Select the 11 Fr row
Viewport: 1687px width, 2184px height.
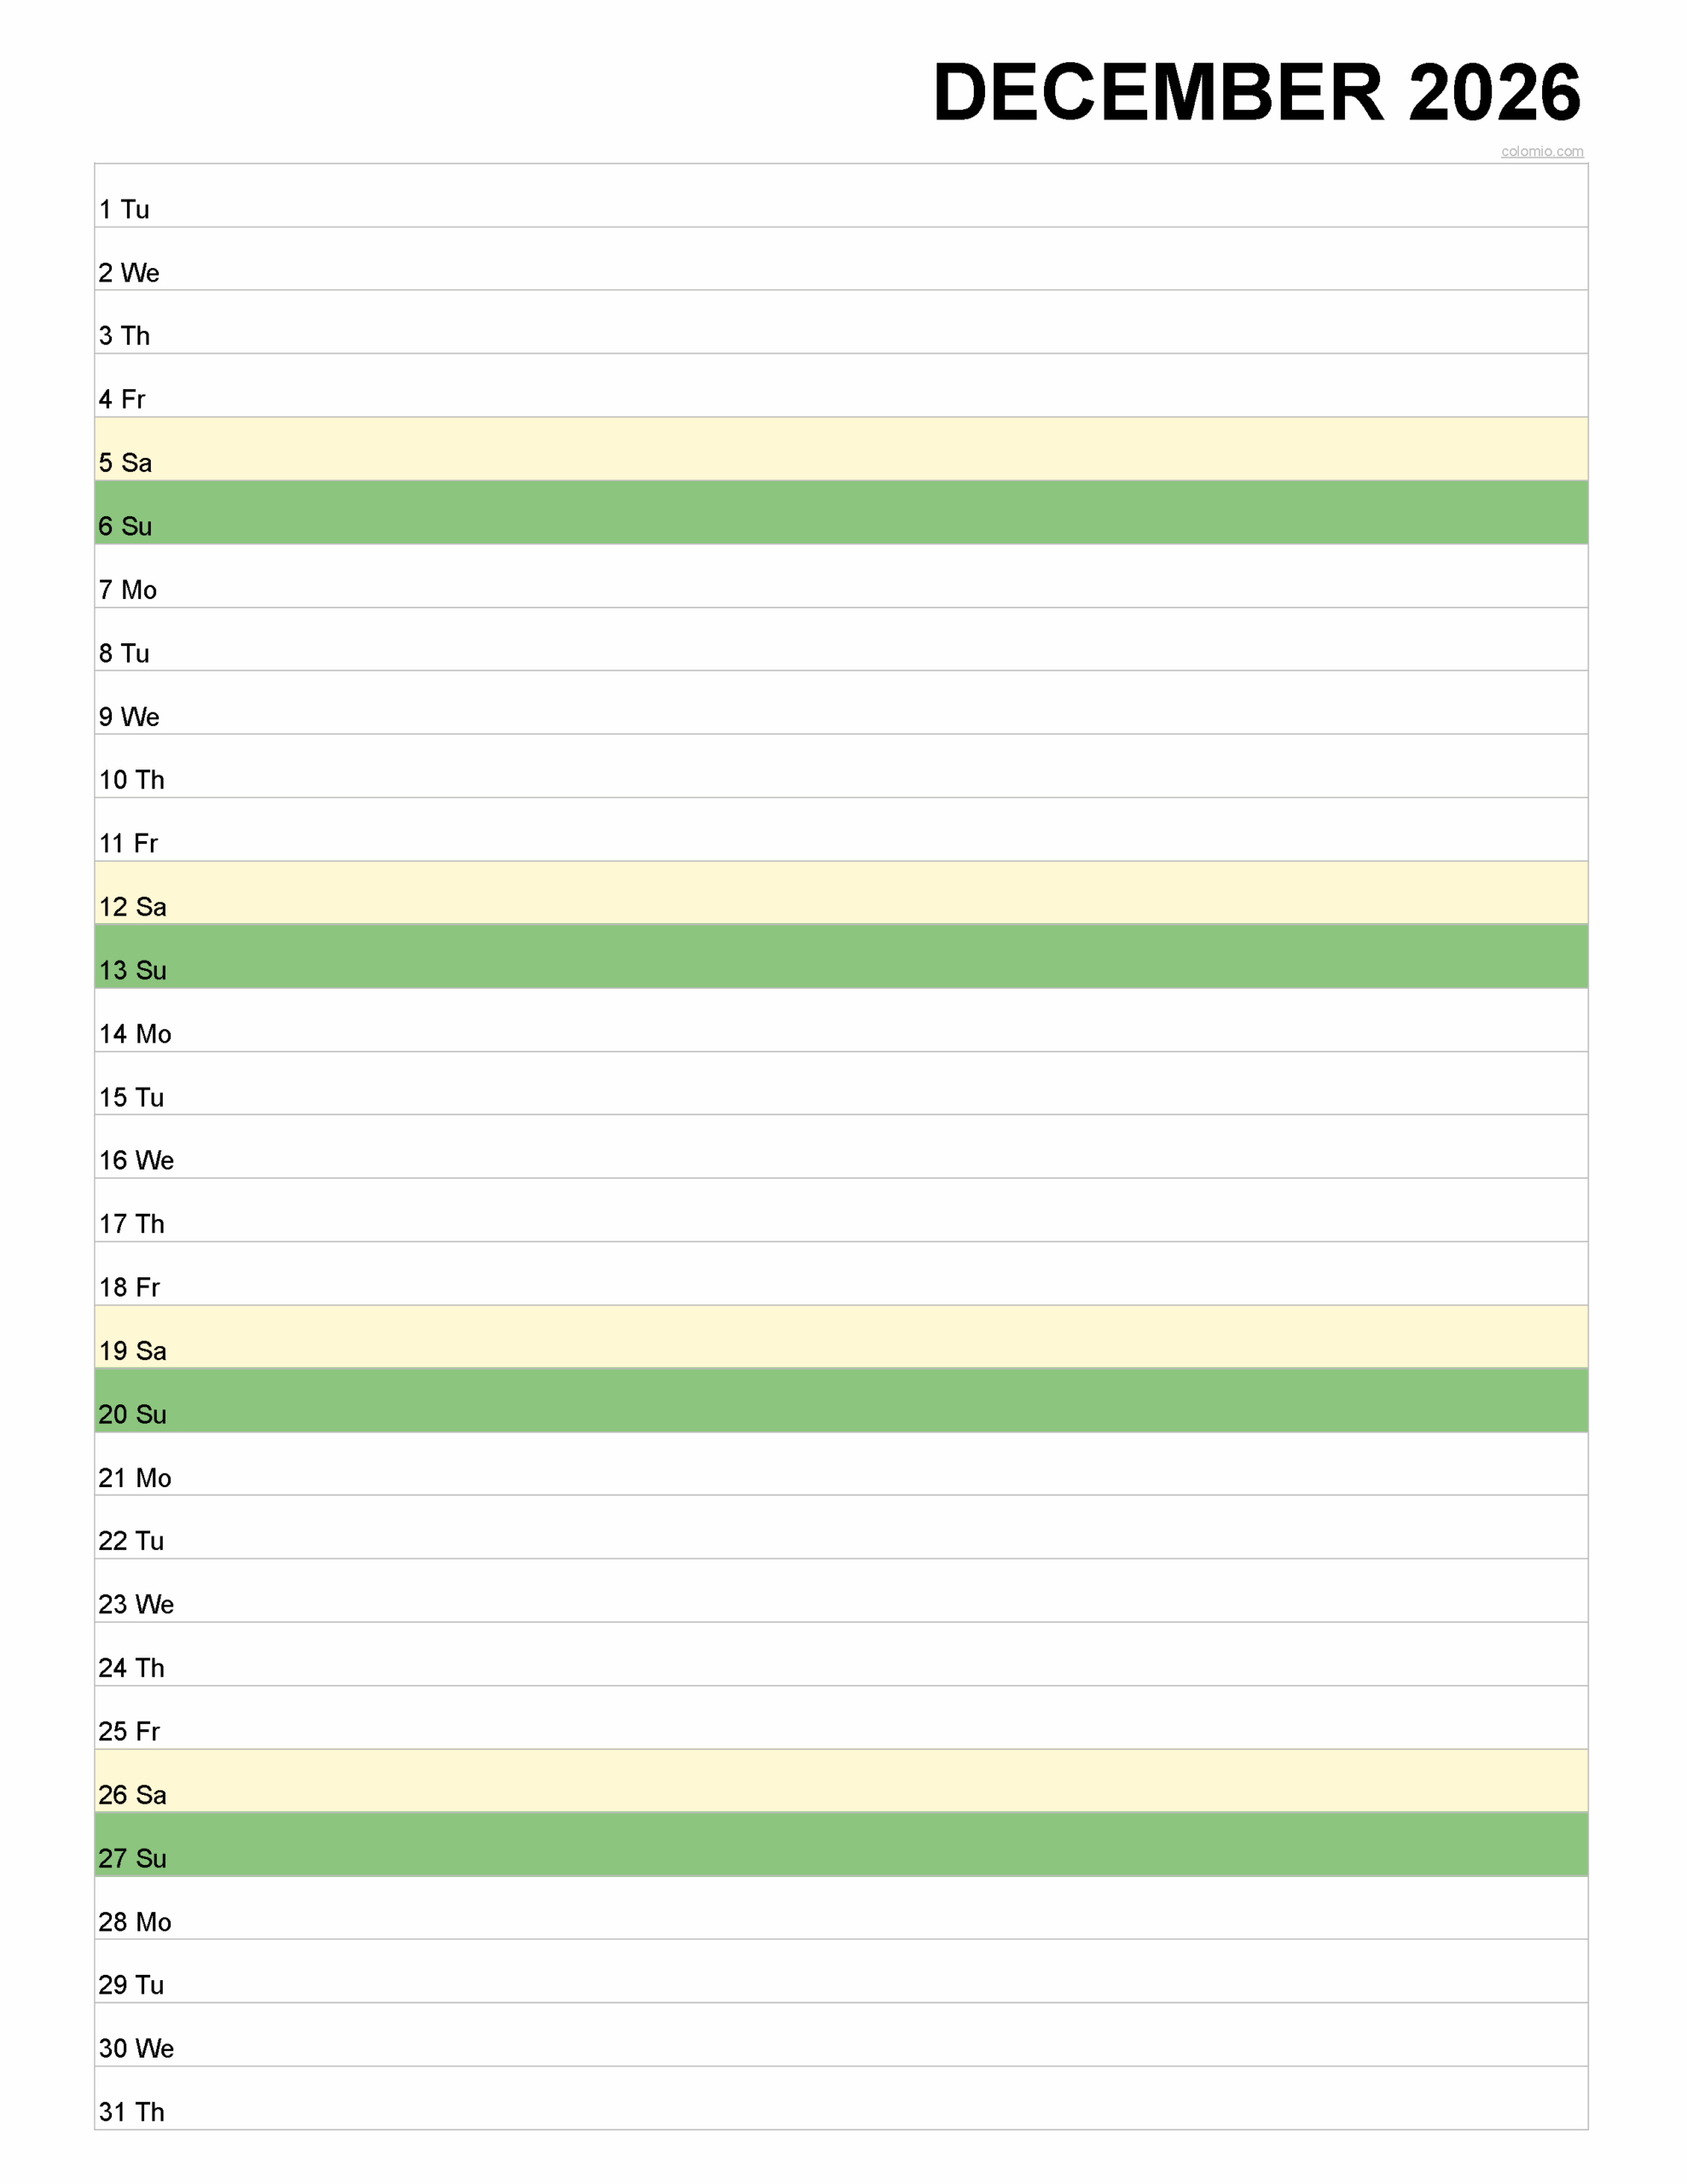(841, 830)
